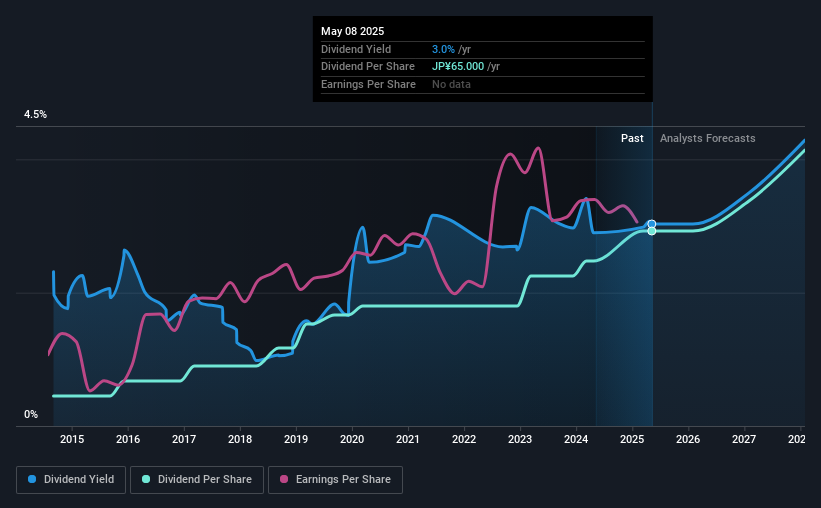Select the 2018 label on the x-axis

coord(240,439)
